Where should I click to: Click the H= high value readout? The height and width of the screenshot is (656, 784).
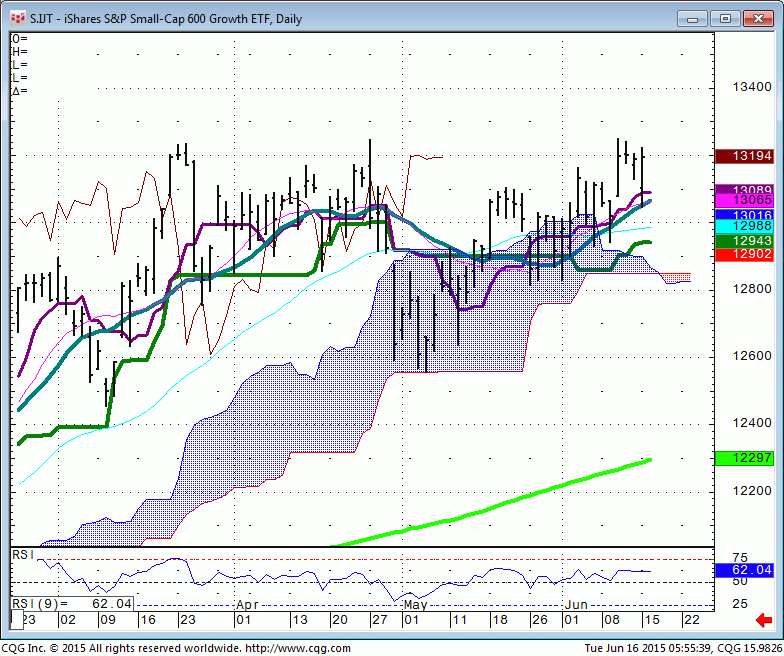point(20,52)
